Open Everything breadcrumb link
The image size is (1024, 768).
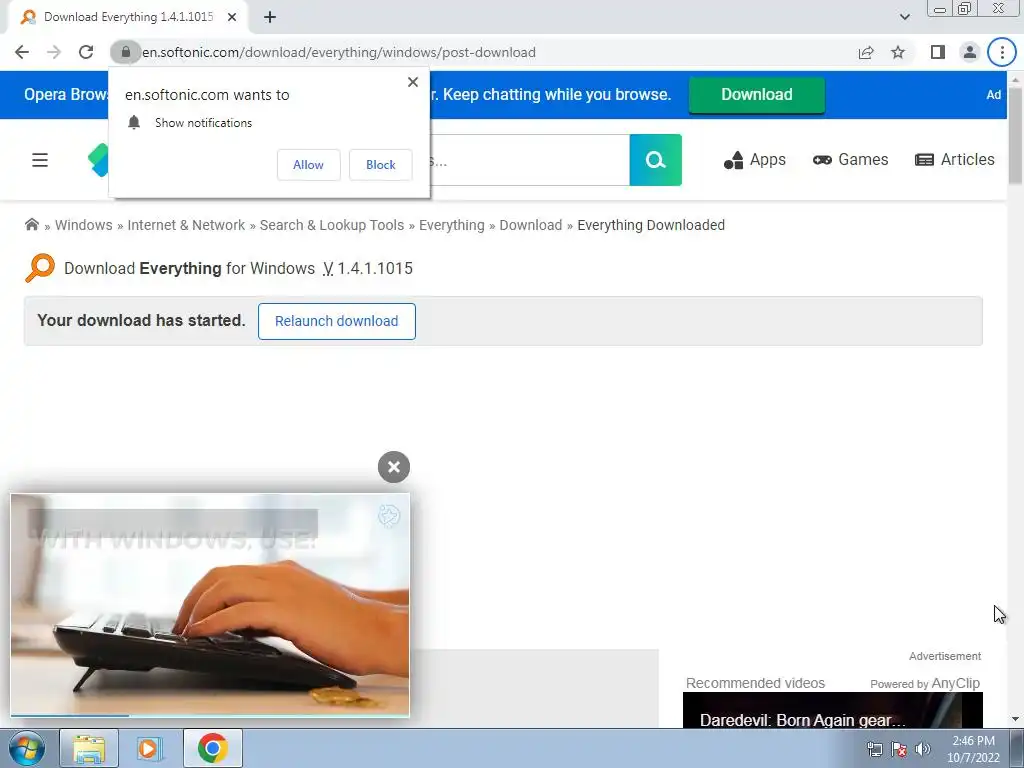click(452, 225)
